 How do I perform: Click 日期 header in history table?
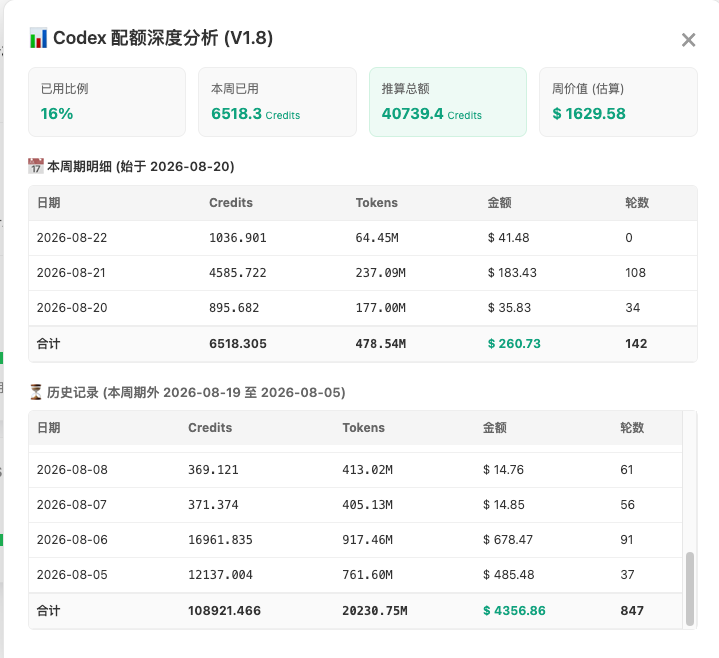click(x=49, y=427)
